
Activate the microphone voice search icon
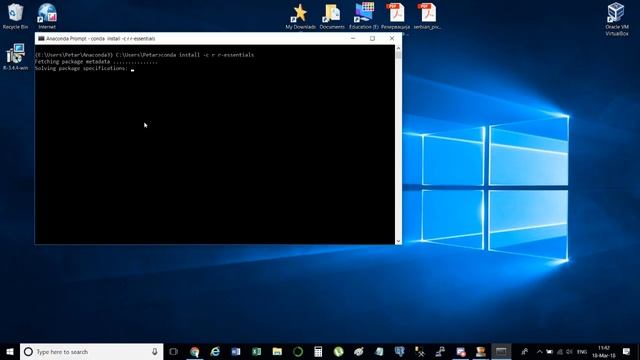(x=155, y=351)
